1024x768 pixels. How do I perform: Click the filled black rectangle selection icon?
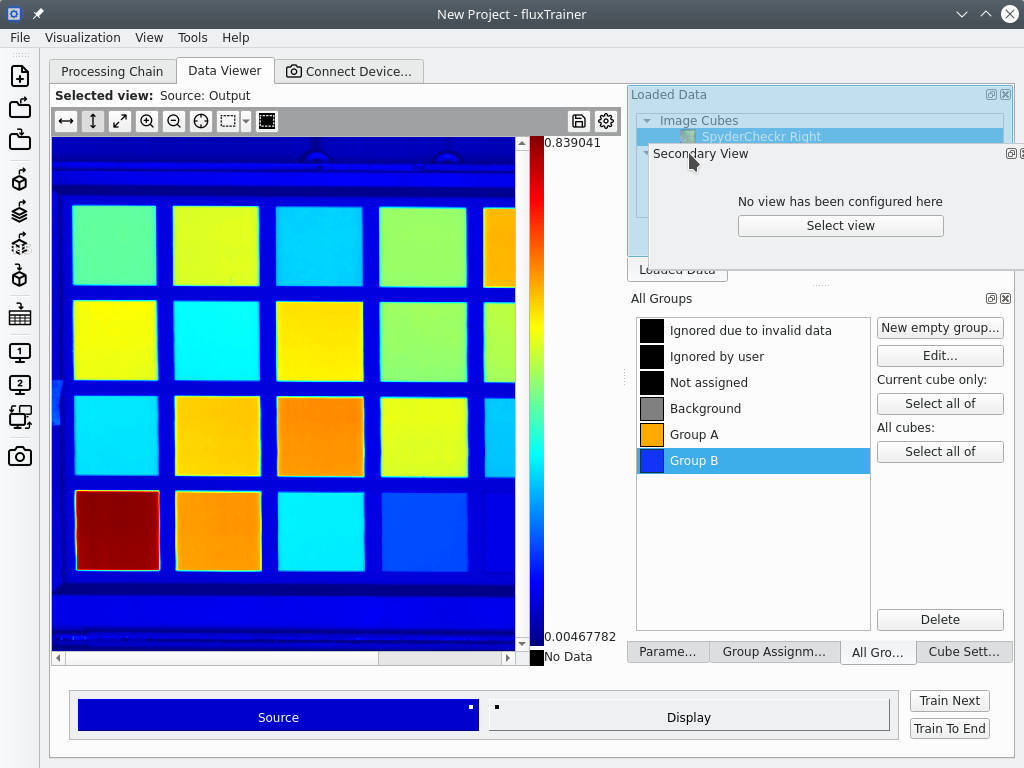(267, 121)
